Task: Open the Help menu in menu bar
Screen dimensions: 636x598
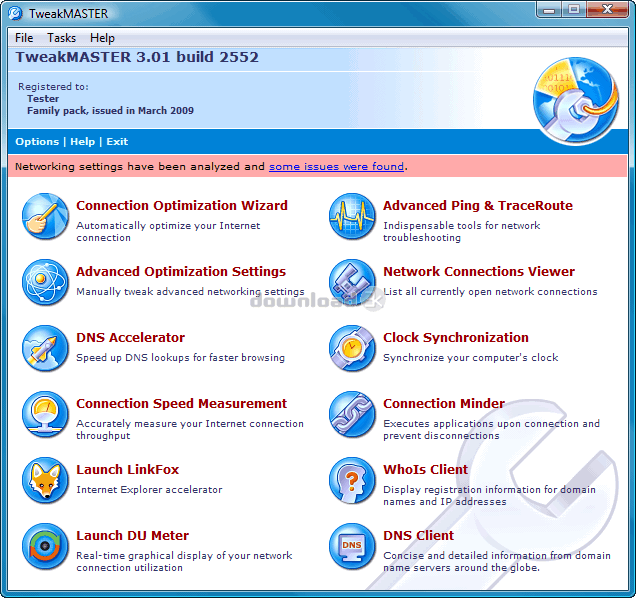Action: click(x=102, y=38)
